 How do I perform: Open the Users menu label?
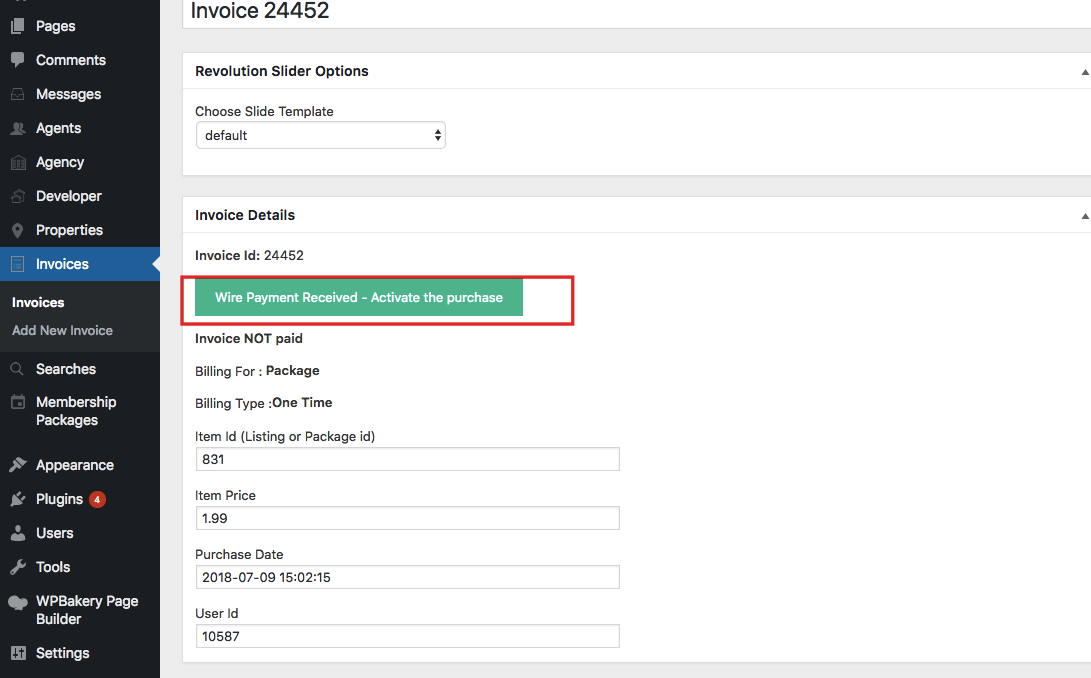click(54, 533)
